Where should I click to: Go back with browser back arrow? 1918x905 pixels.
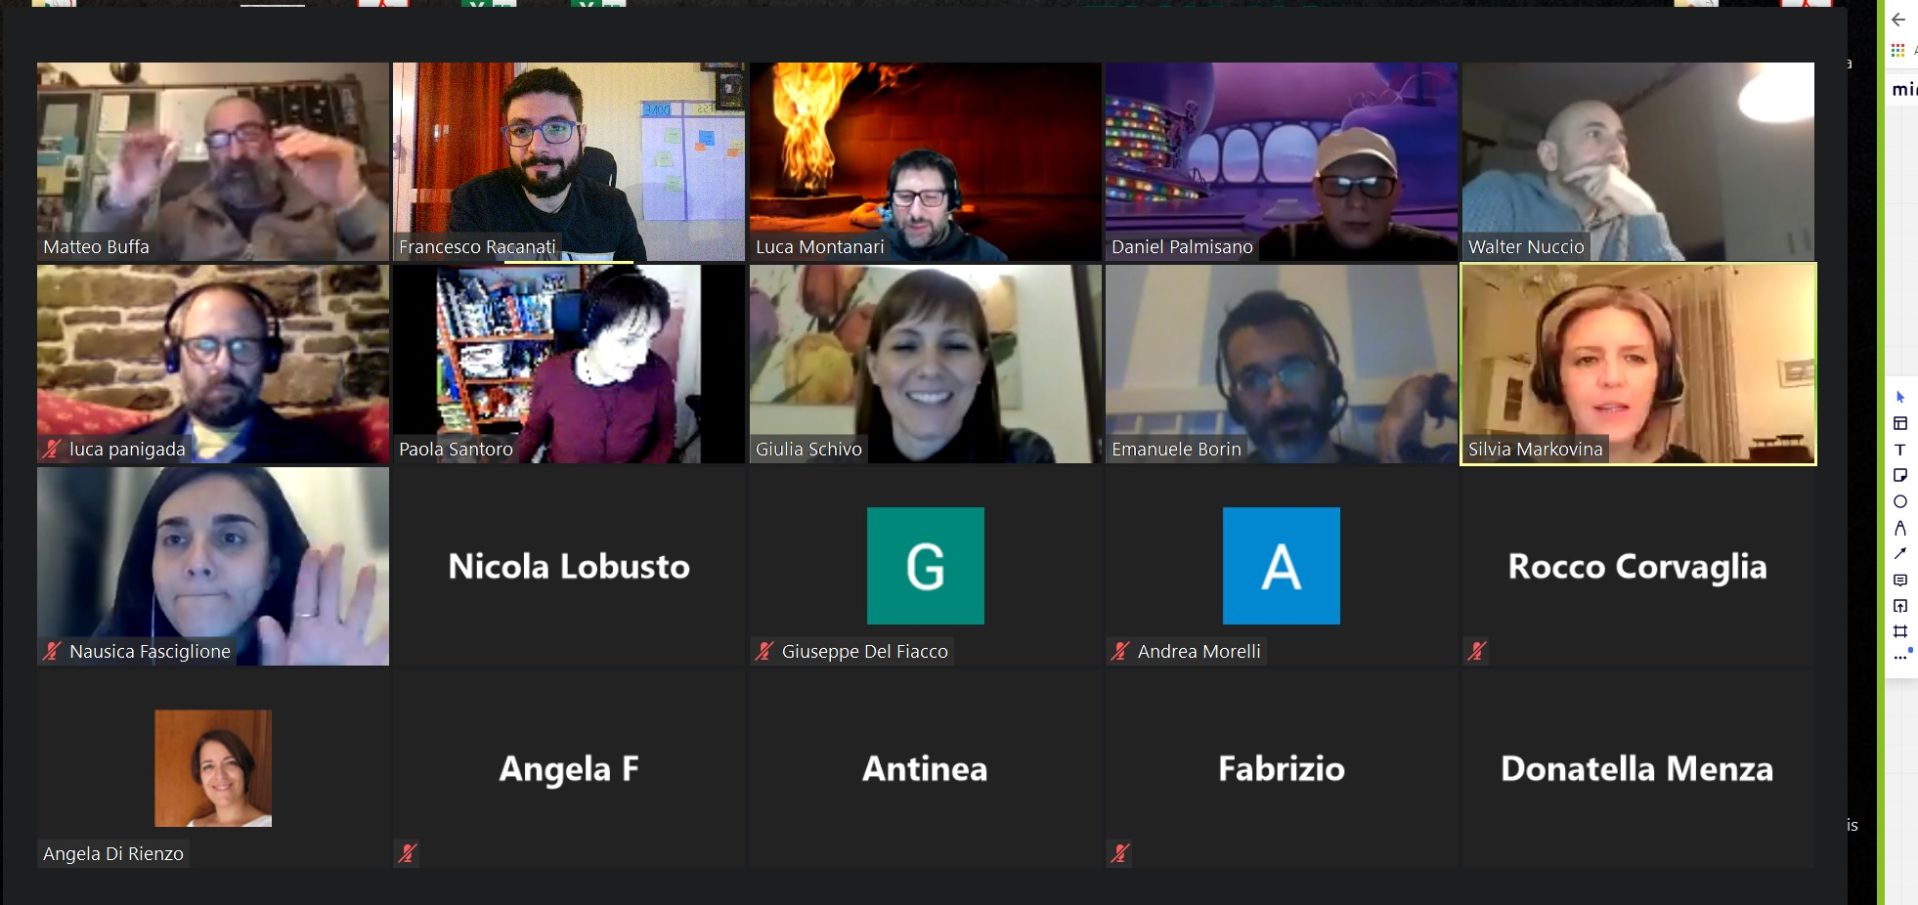(1898, 19)
